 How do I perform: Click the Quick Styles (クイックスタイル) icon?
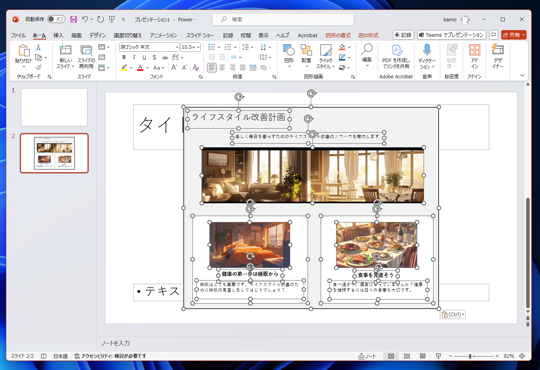(x=325, y=50)
